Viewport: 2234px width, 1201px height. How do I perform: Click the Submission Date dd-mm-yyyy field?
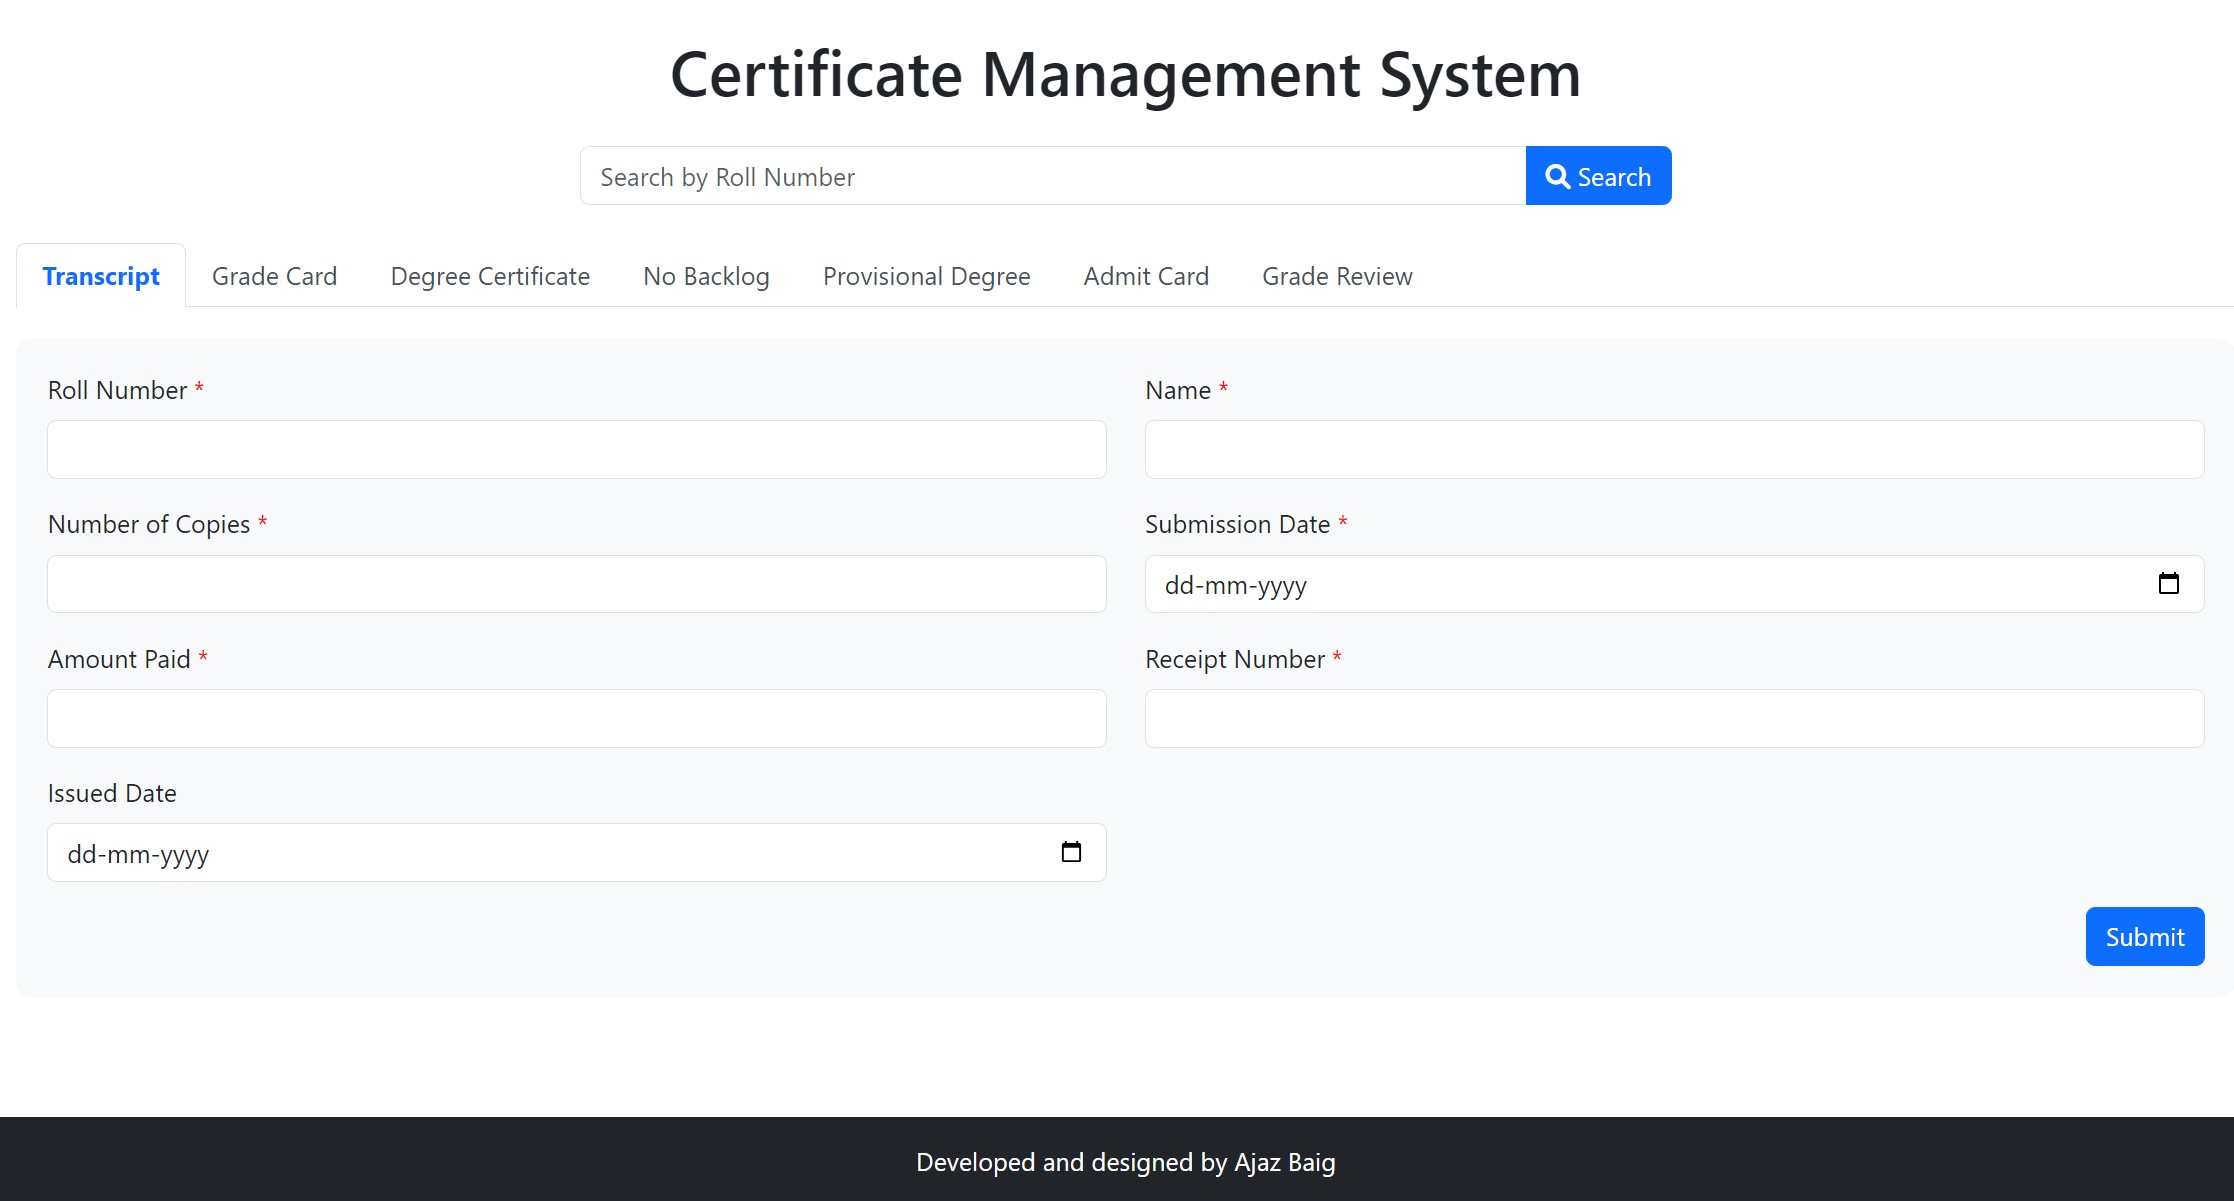click(x=1600, y=584)
